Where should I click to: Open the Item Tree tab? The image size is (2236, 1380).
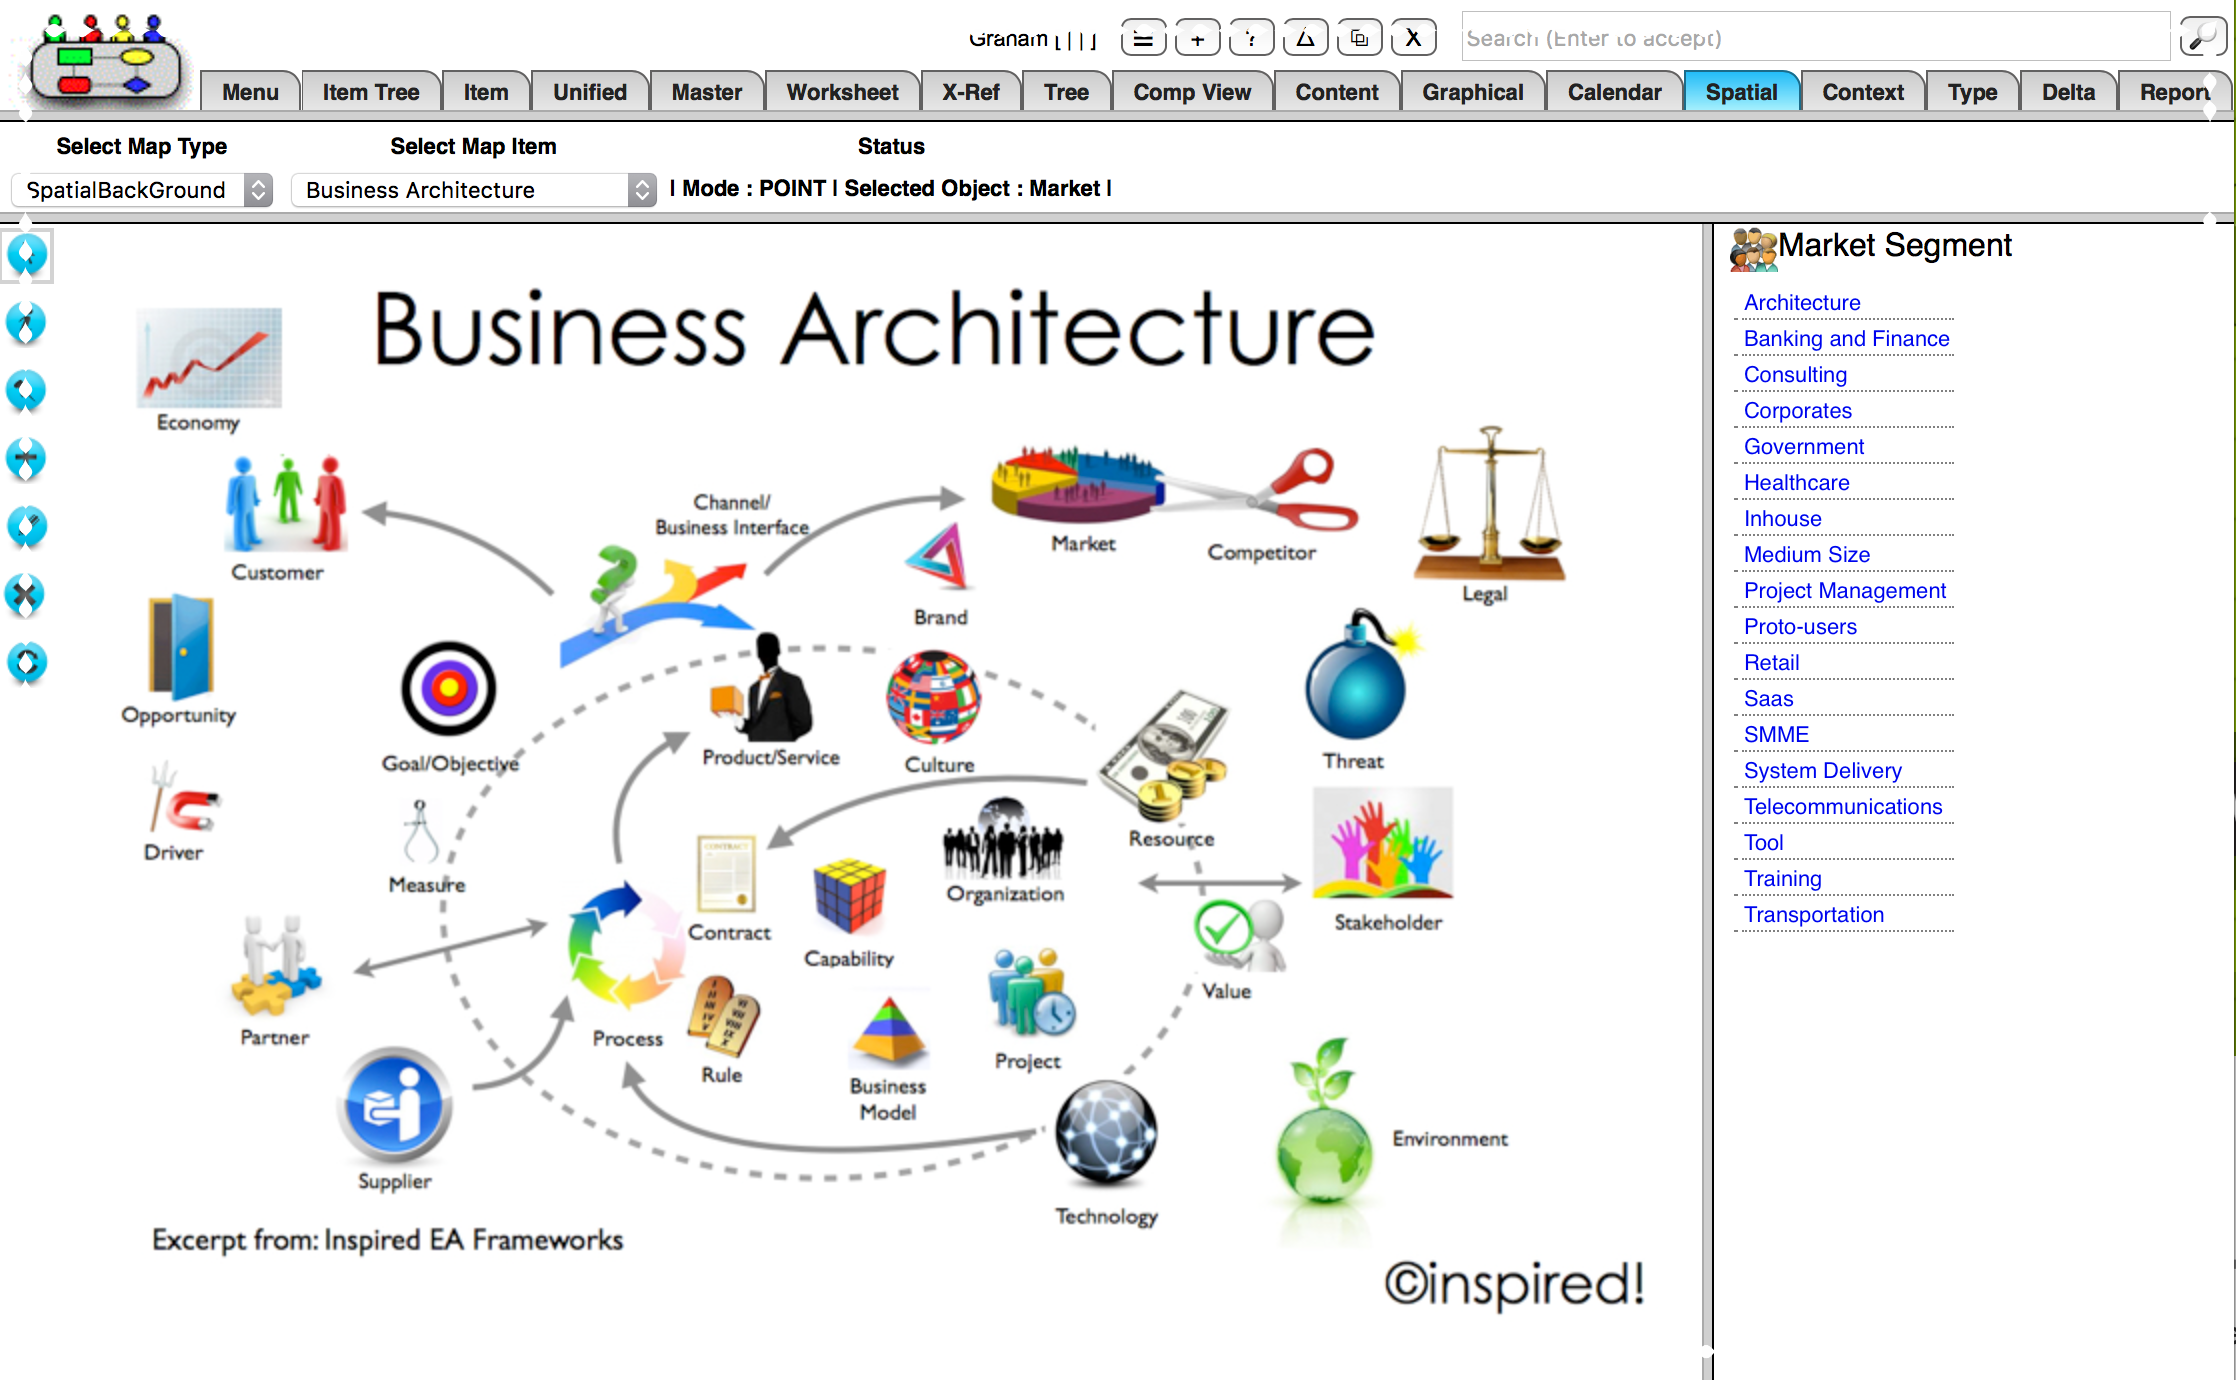pyautogui.click(x=370, y=92)
